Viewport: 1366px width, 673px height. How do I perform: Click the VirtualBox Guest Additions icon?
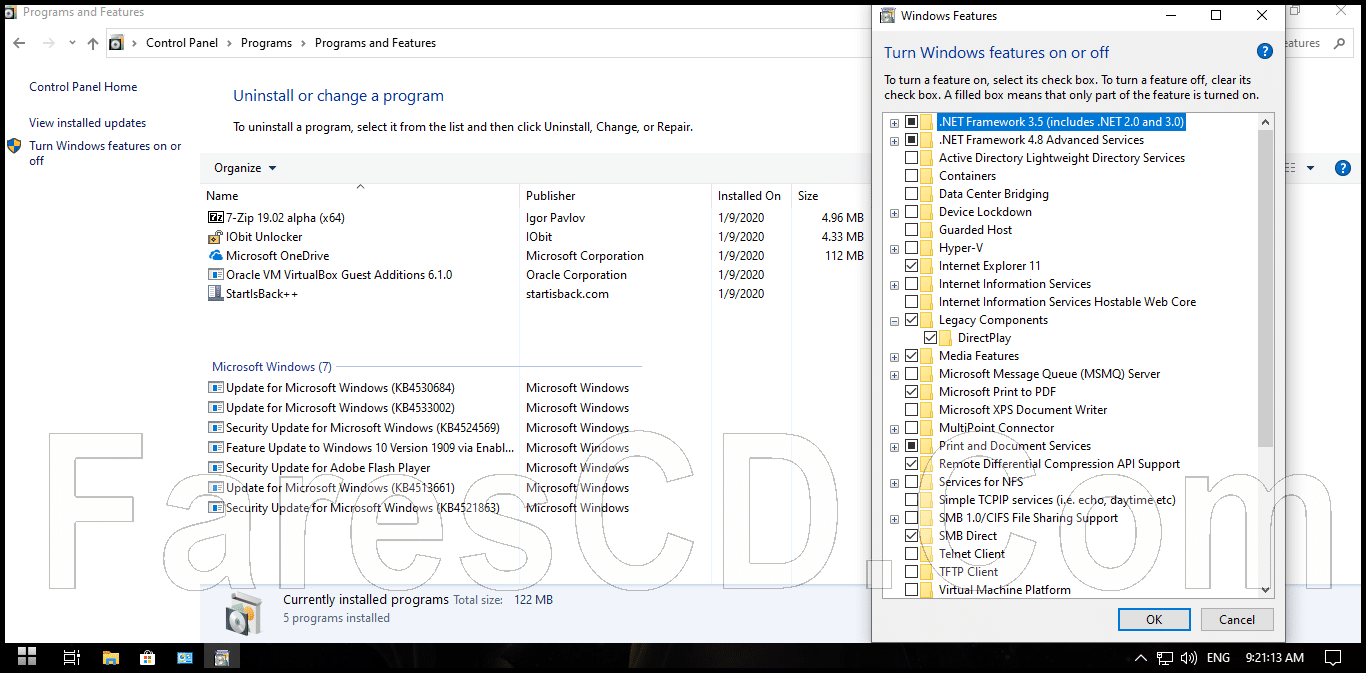pos(215,275)
